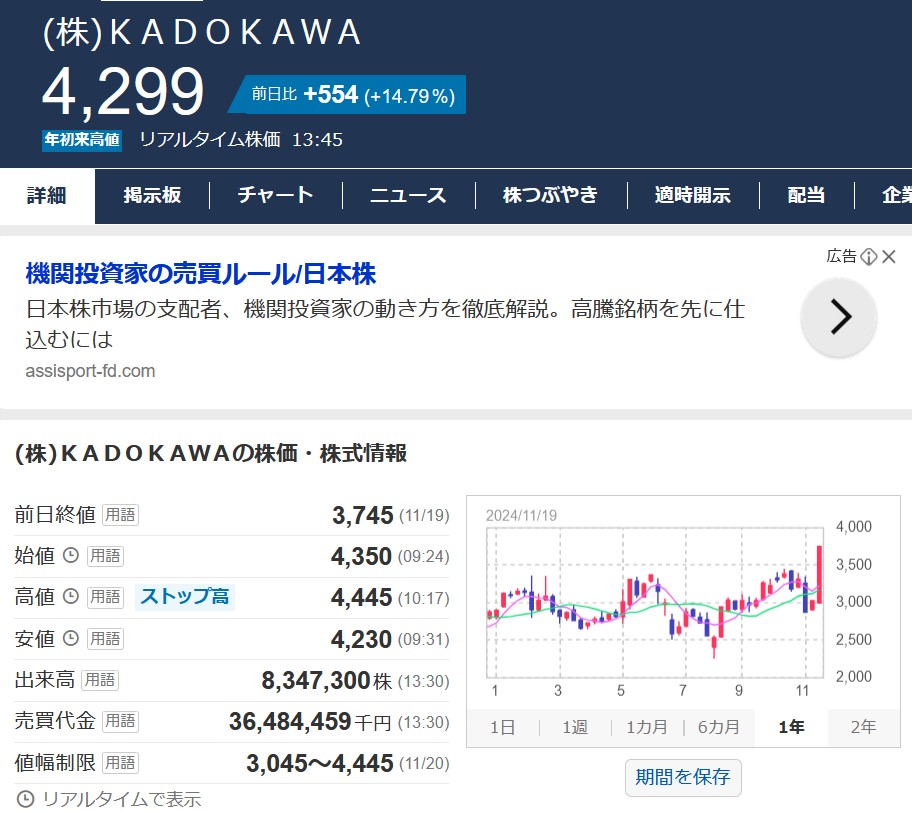
Task: Click the 用語 glossary button for 前日終値
Action: point(120,515)
